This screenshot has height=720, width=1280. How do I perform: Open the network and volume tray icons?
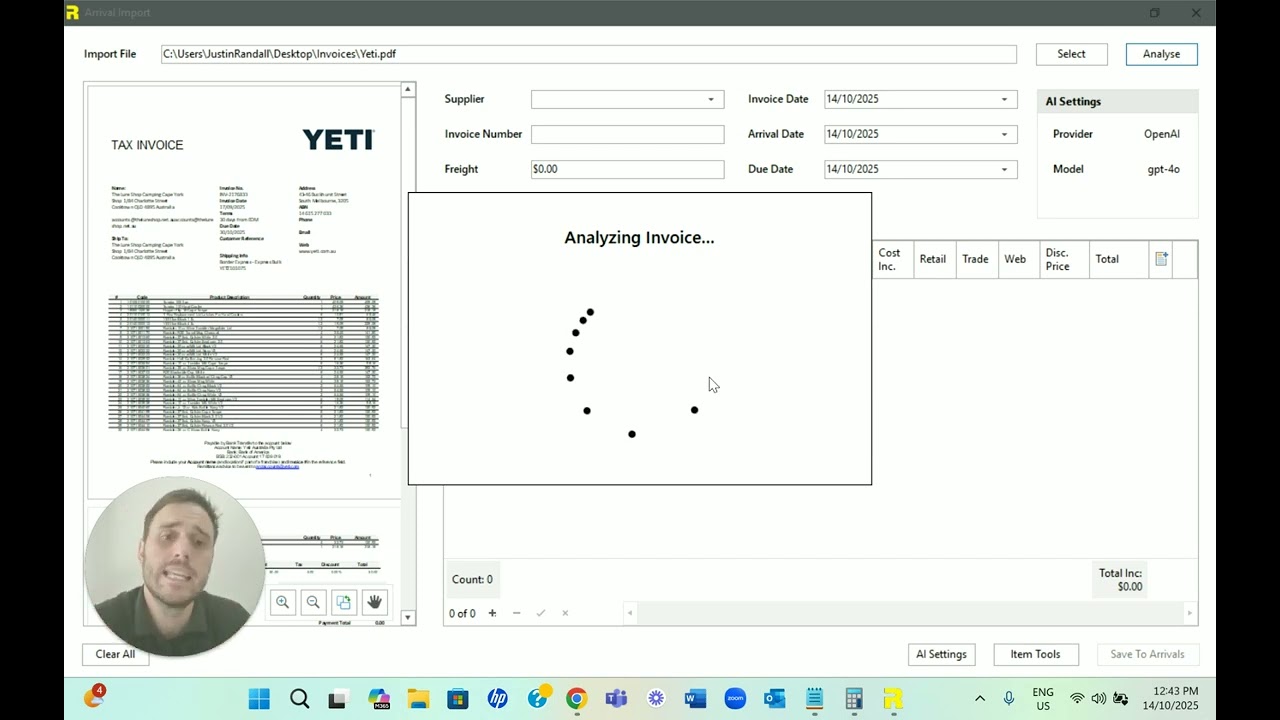1099,698
